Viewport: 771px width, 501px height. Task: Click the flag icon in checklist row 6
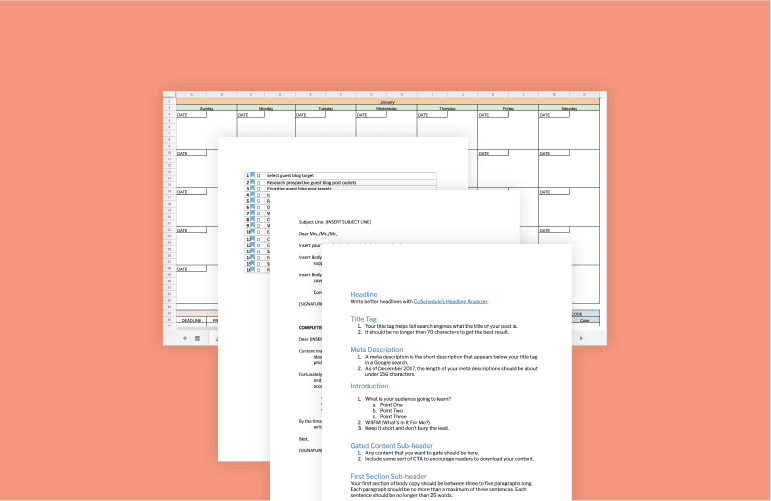(252, 207)
